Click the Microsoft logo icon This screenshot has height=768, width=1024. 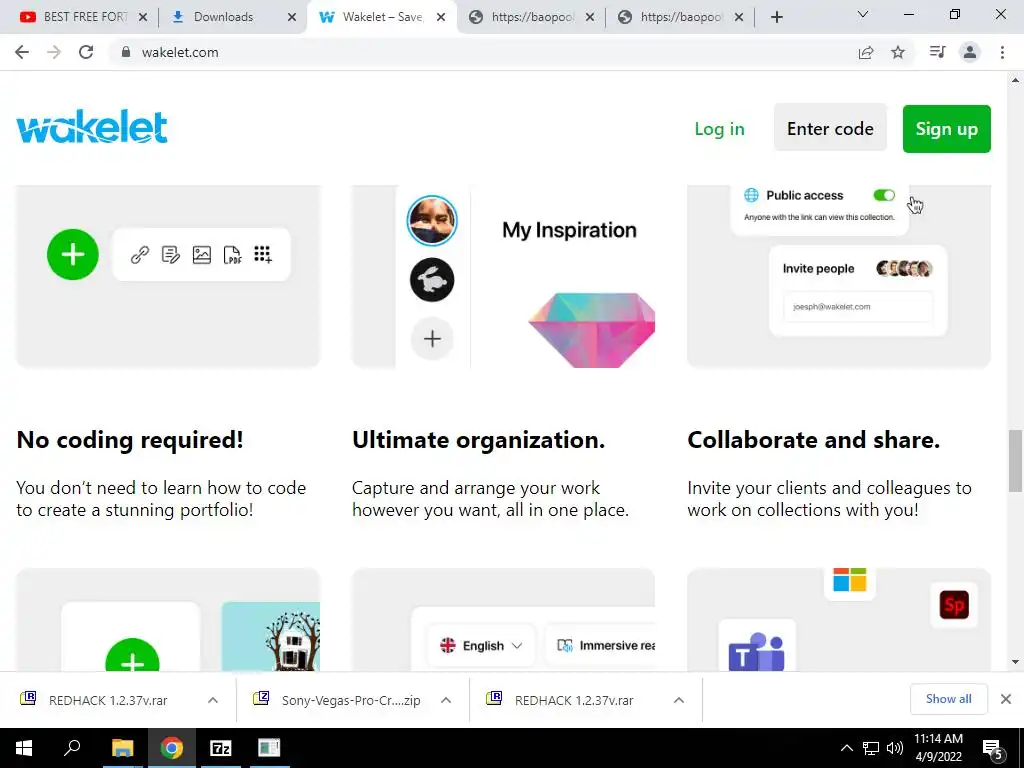pyautogui.click(x=850, y=579)
